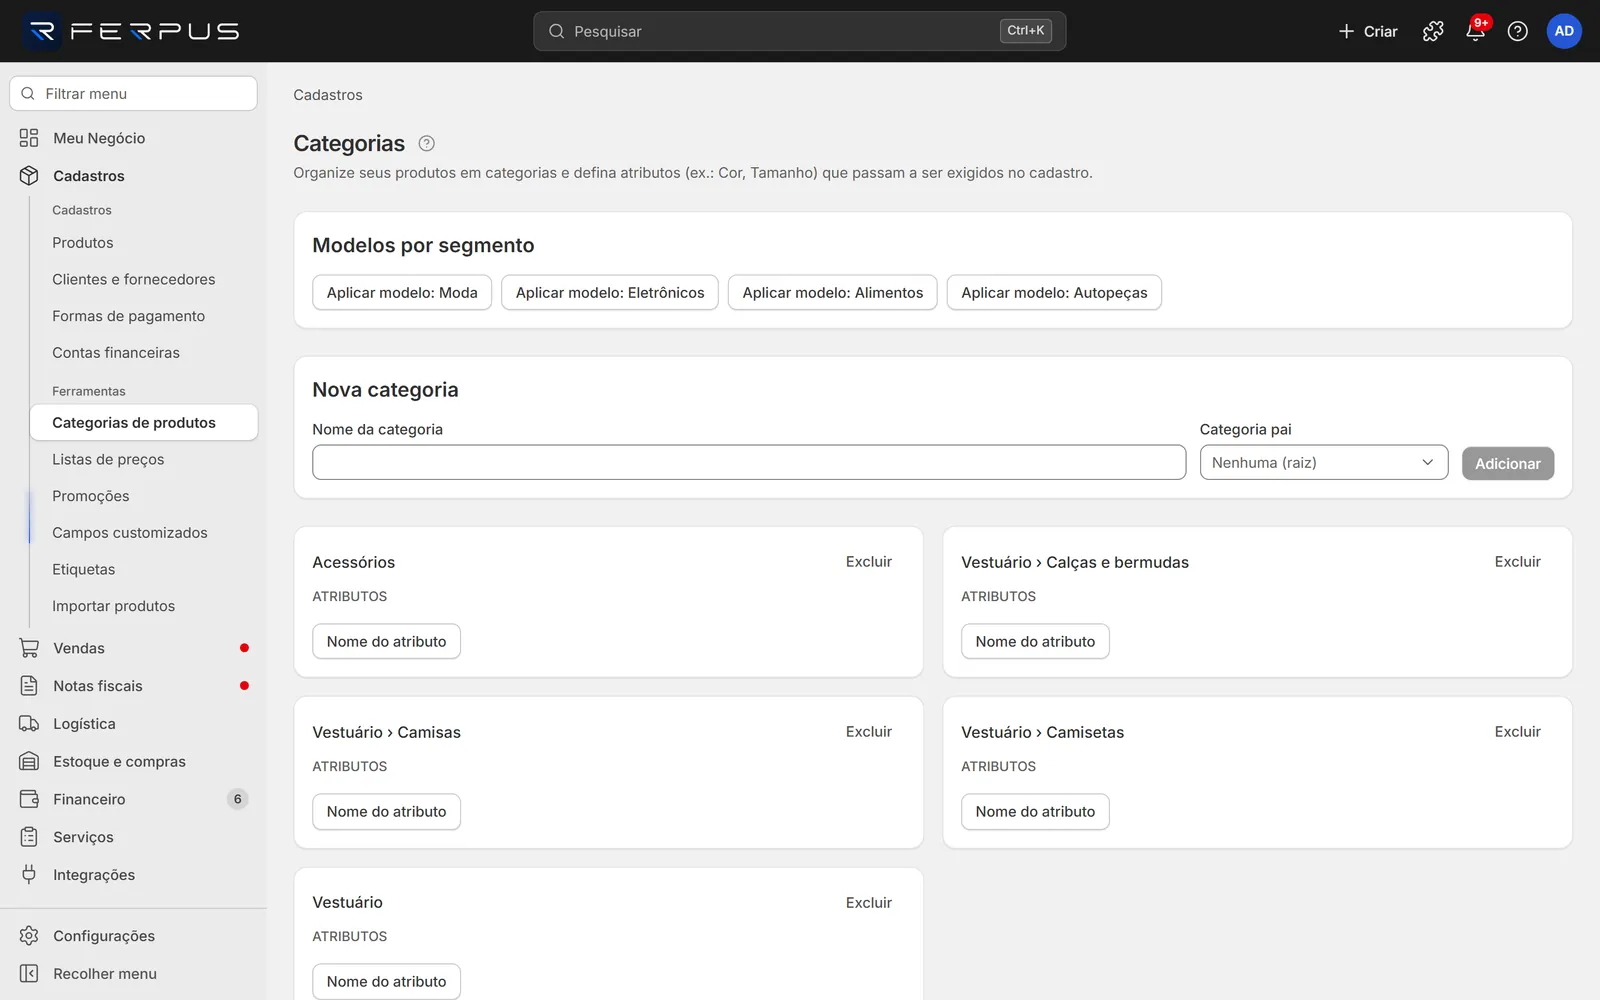
Task: Open the Categoria pai dropdown
Action: click(x=1323, y=462)
